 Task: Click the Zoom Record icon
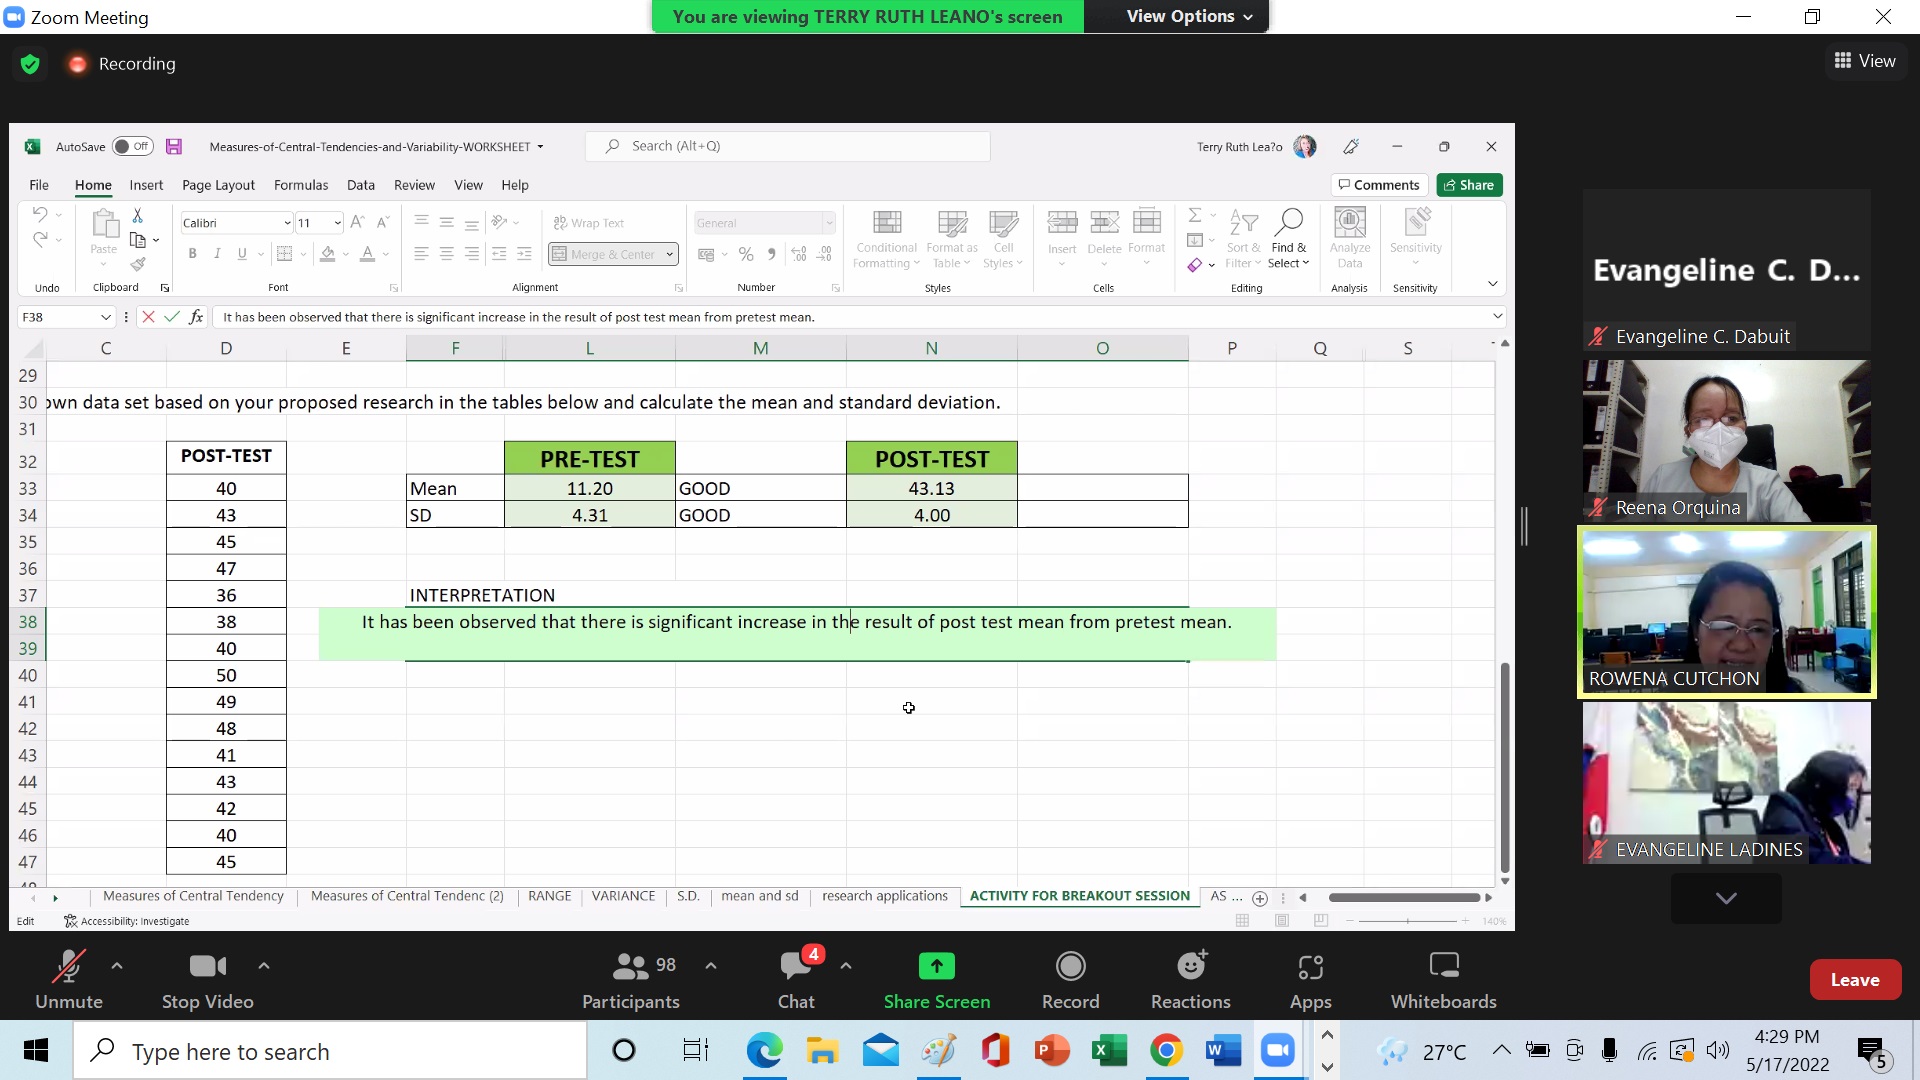coord(1070,966)
